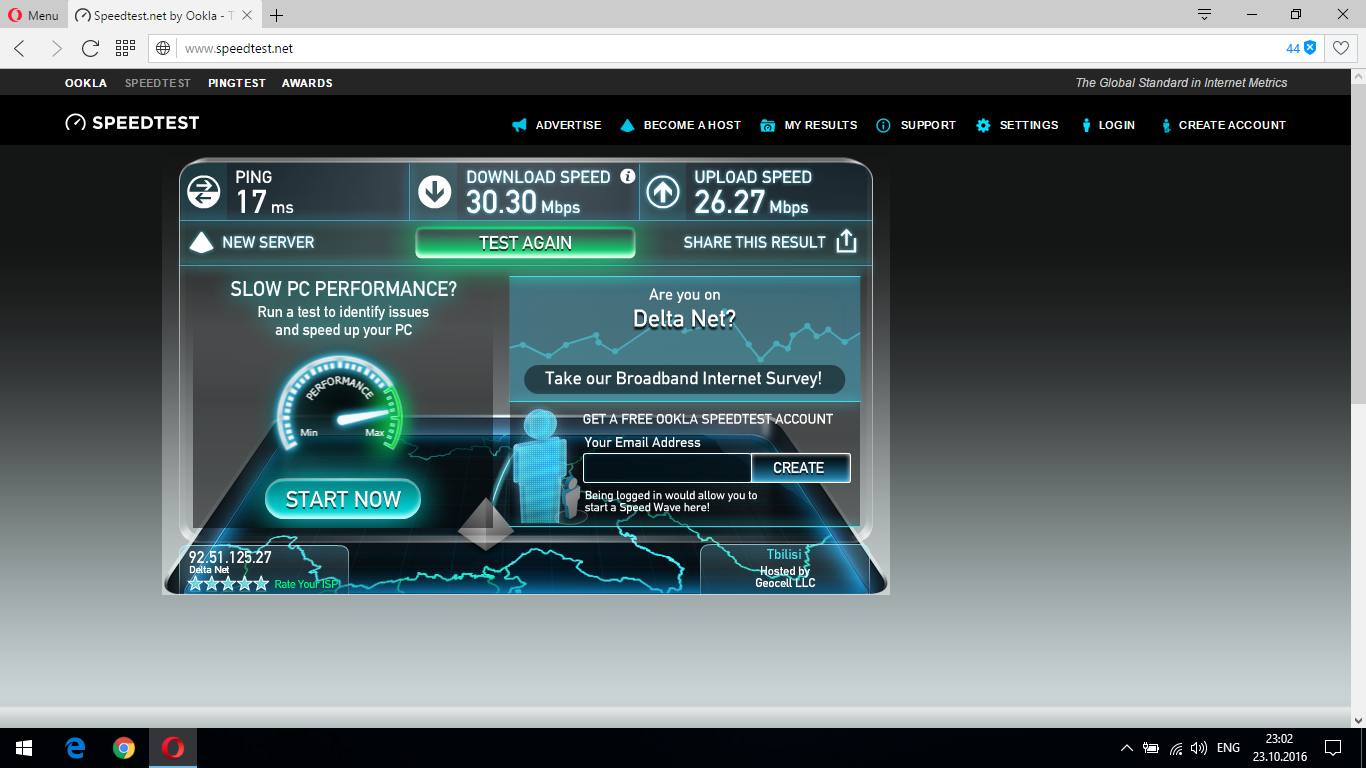
Task: Switch input language via ENG
Action: point(1228,748)
